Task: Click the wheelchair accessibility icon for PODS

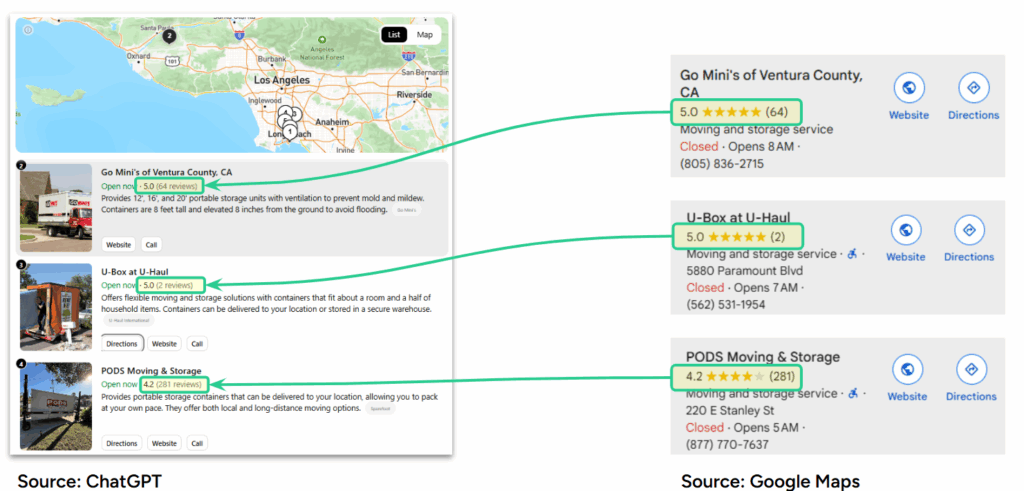Action: pyautogui.click(x=852, y=394)
